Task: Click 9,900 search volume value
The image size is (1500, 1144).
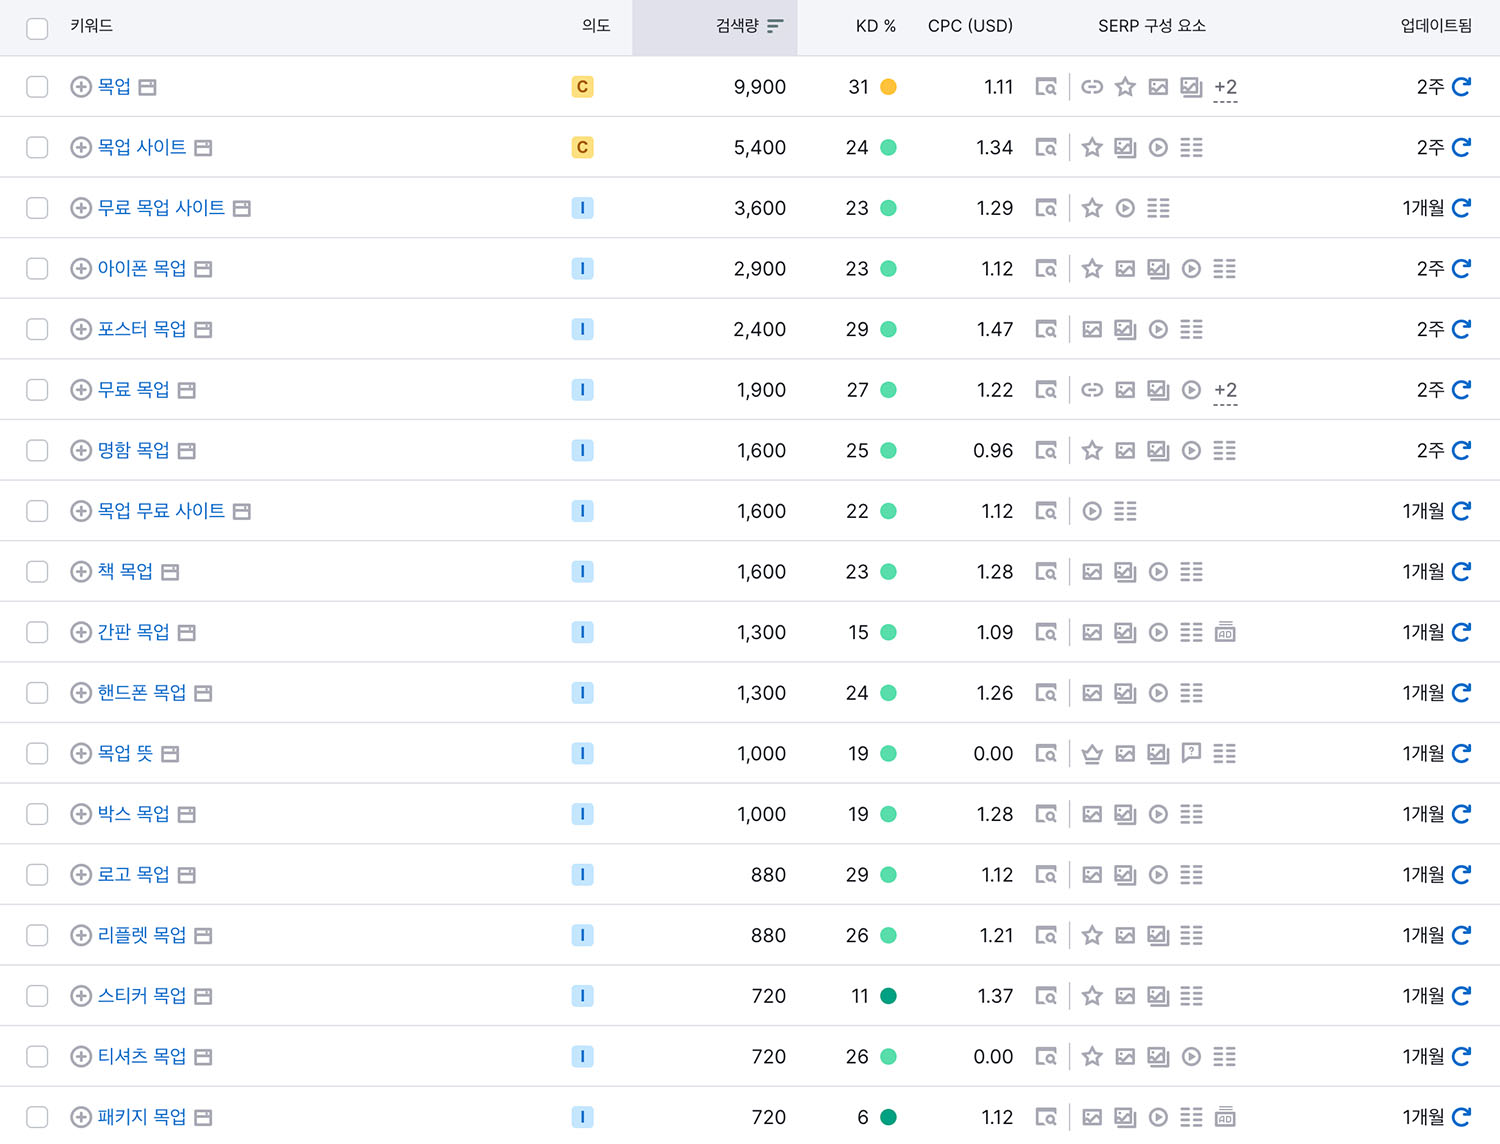Action: pos(760,87)
